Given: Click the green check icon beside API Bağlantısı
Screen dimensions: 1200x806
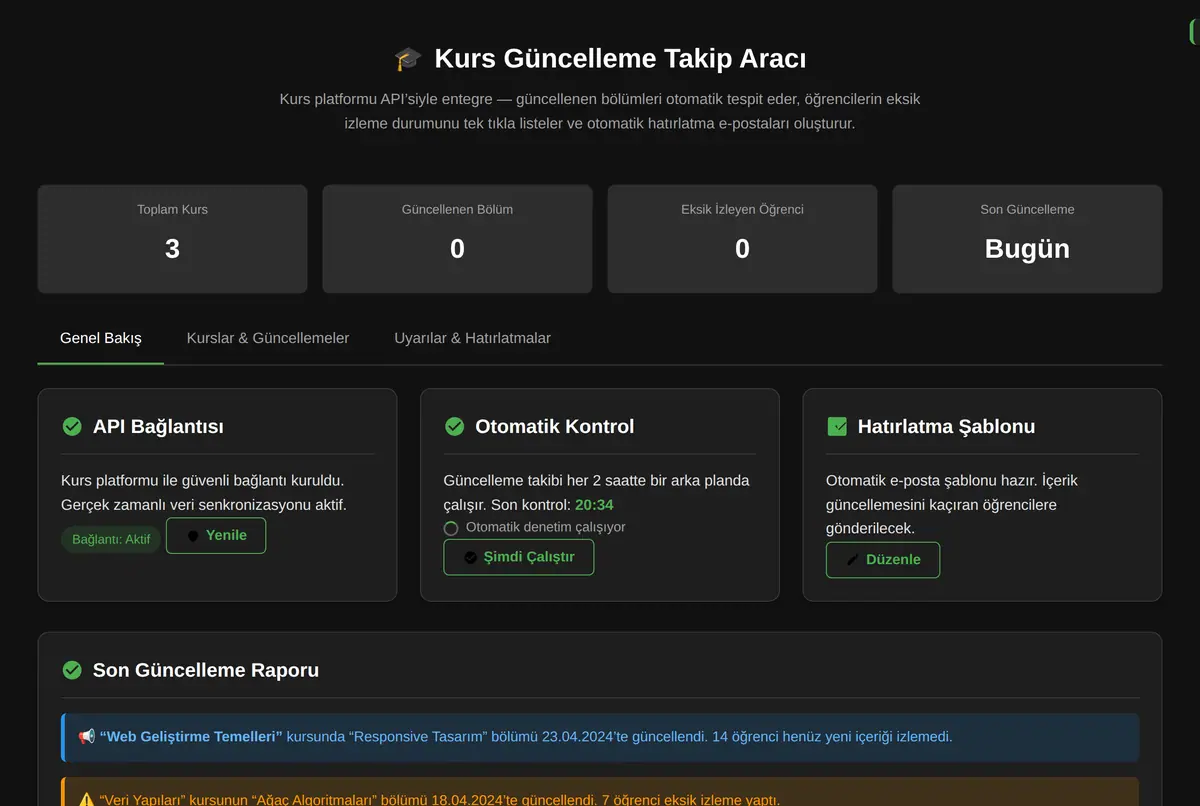Looking at the screenshot, I should (x=72, y=427).
